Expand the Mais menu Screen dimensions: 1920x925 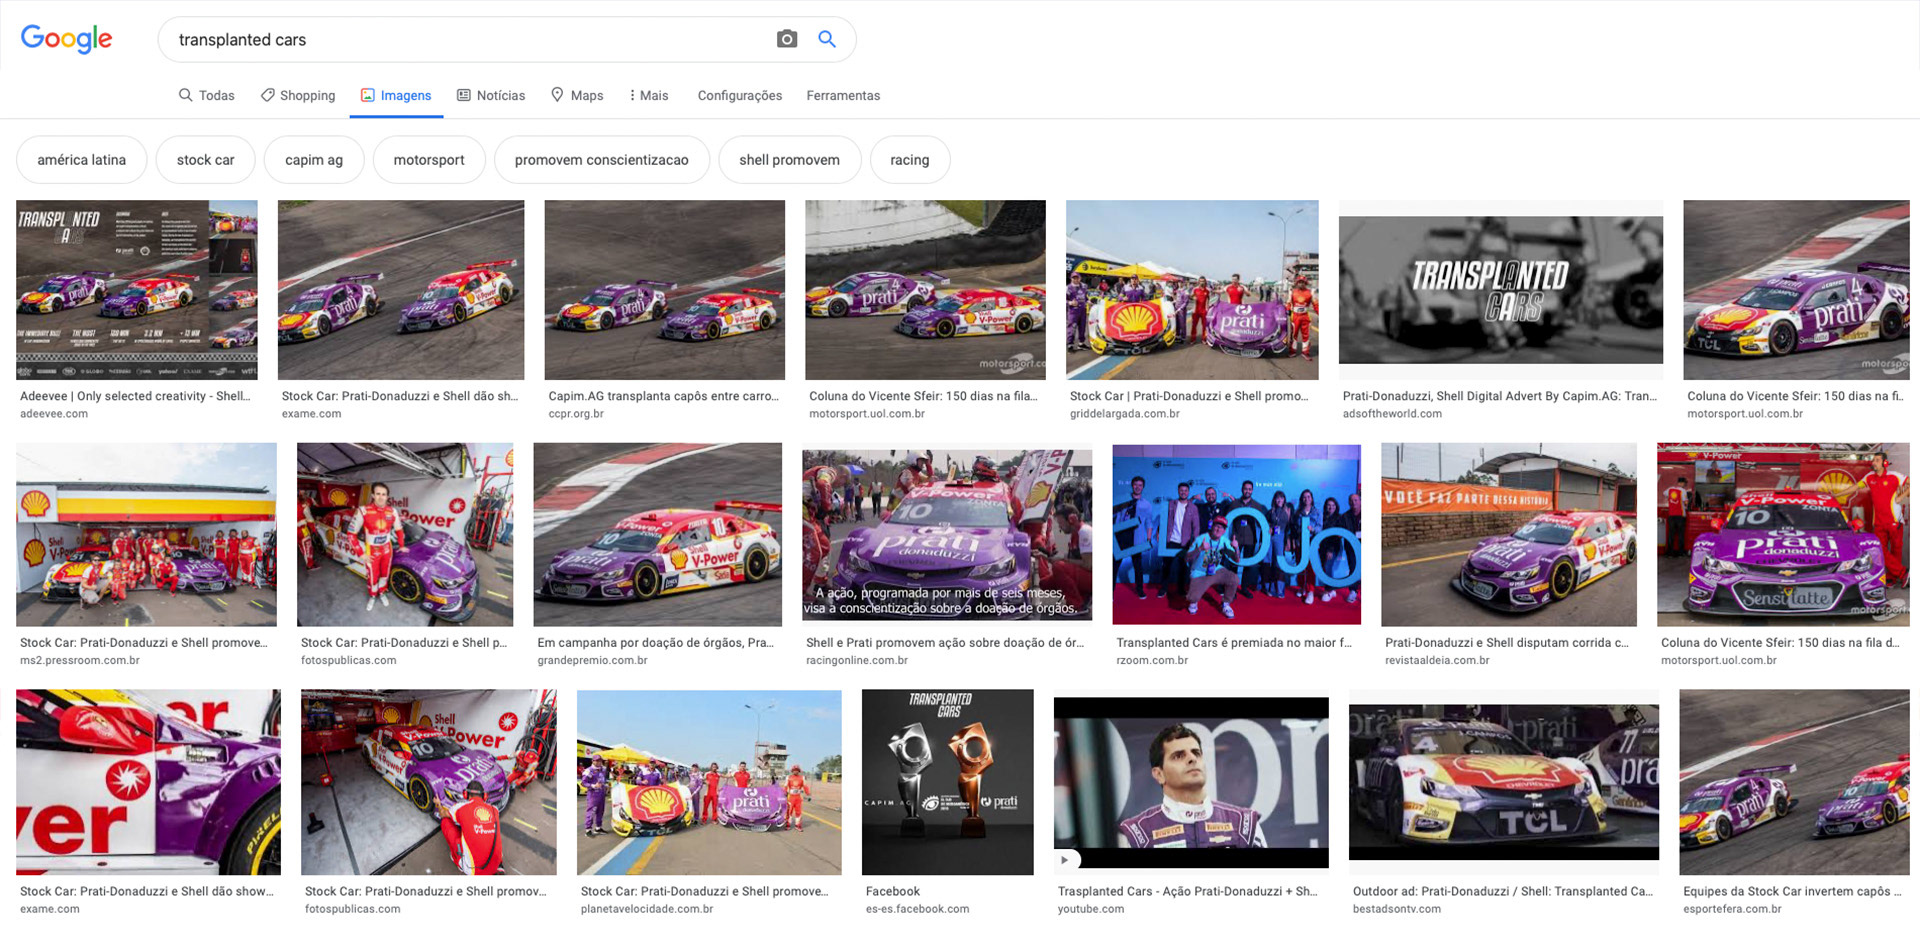pyautogui.click(x=649, y=95)
